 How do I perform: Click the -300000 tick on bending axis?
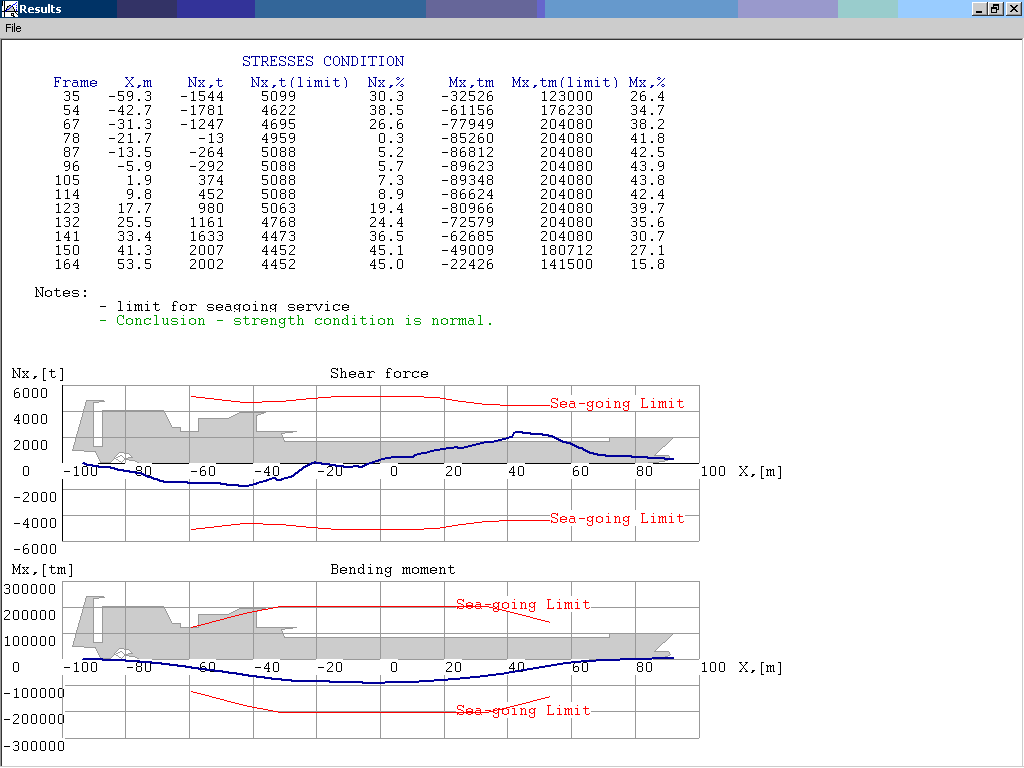[34, 746]
